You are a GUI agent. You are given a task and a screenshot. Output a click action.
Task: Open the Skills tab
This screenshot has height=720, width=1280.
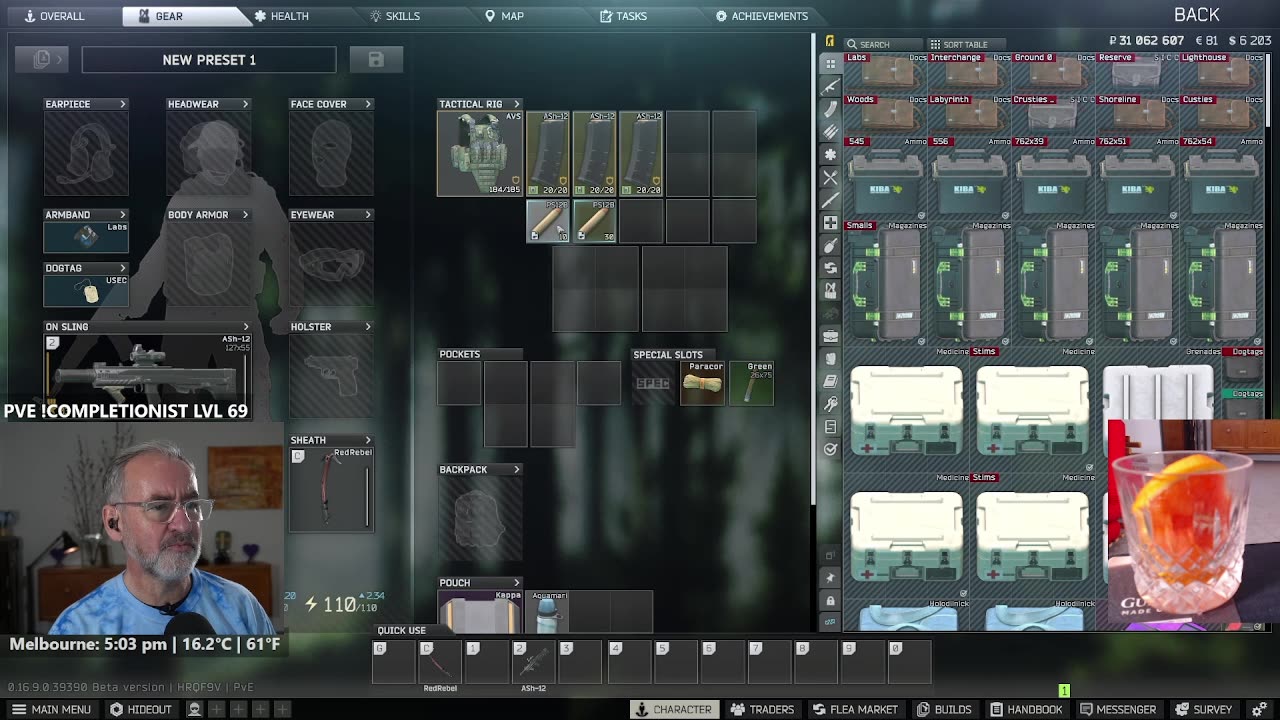[395, 16]
